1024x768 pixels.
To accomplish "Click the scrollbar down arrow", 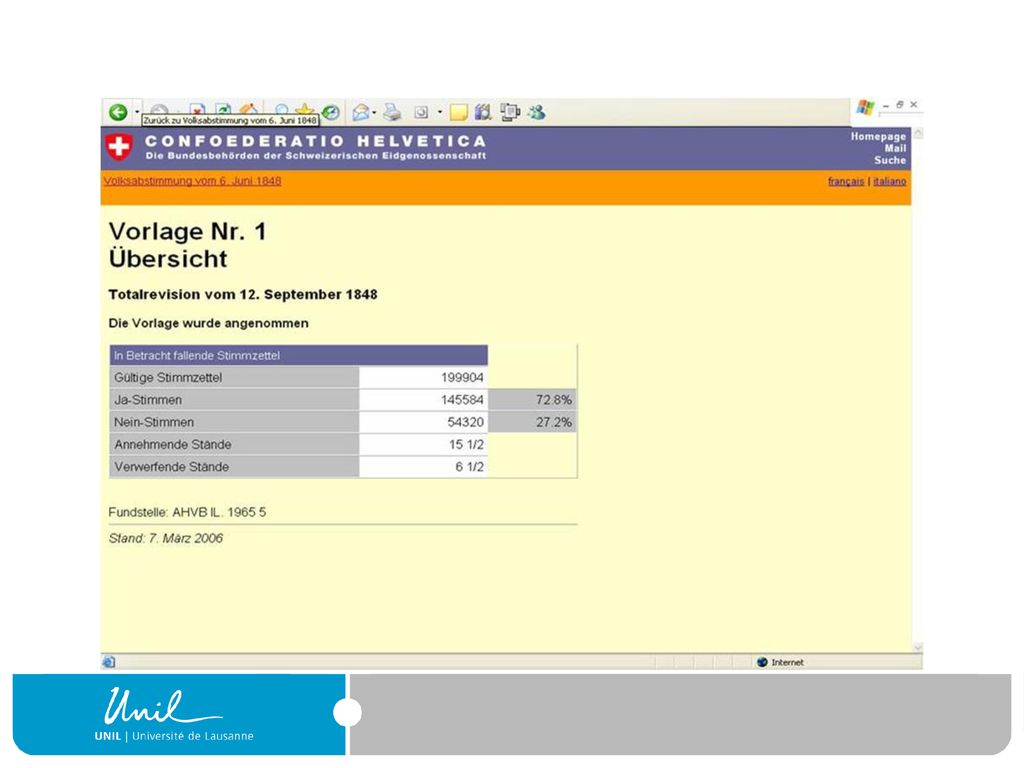I will pos(918,647).
